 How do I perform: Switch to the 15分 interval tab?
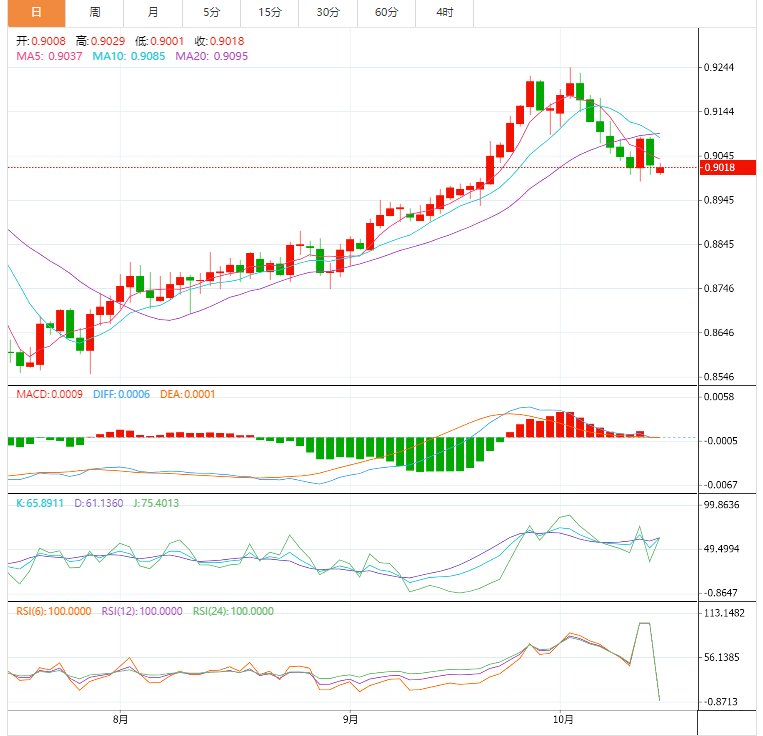click(269, 13)
